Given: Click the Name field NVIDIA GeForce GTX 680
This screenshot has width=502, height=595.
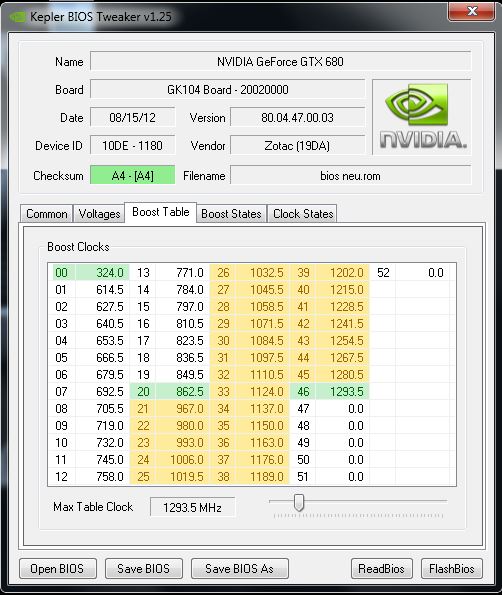Looking at the screenshot, I should (x=280, y=61).
